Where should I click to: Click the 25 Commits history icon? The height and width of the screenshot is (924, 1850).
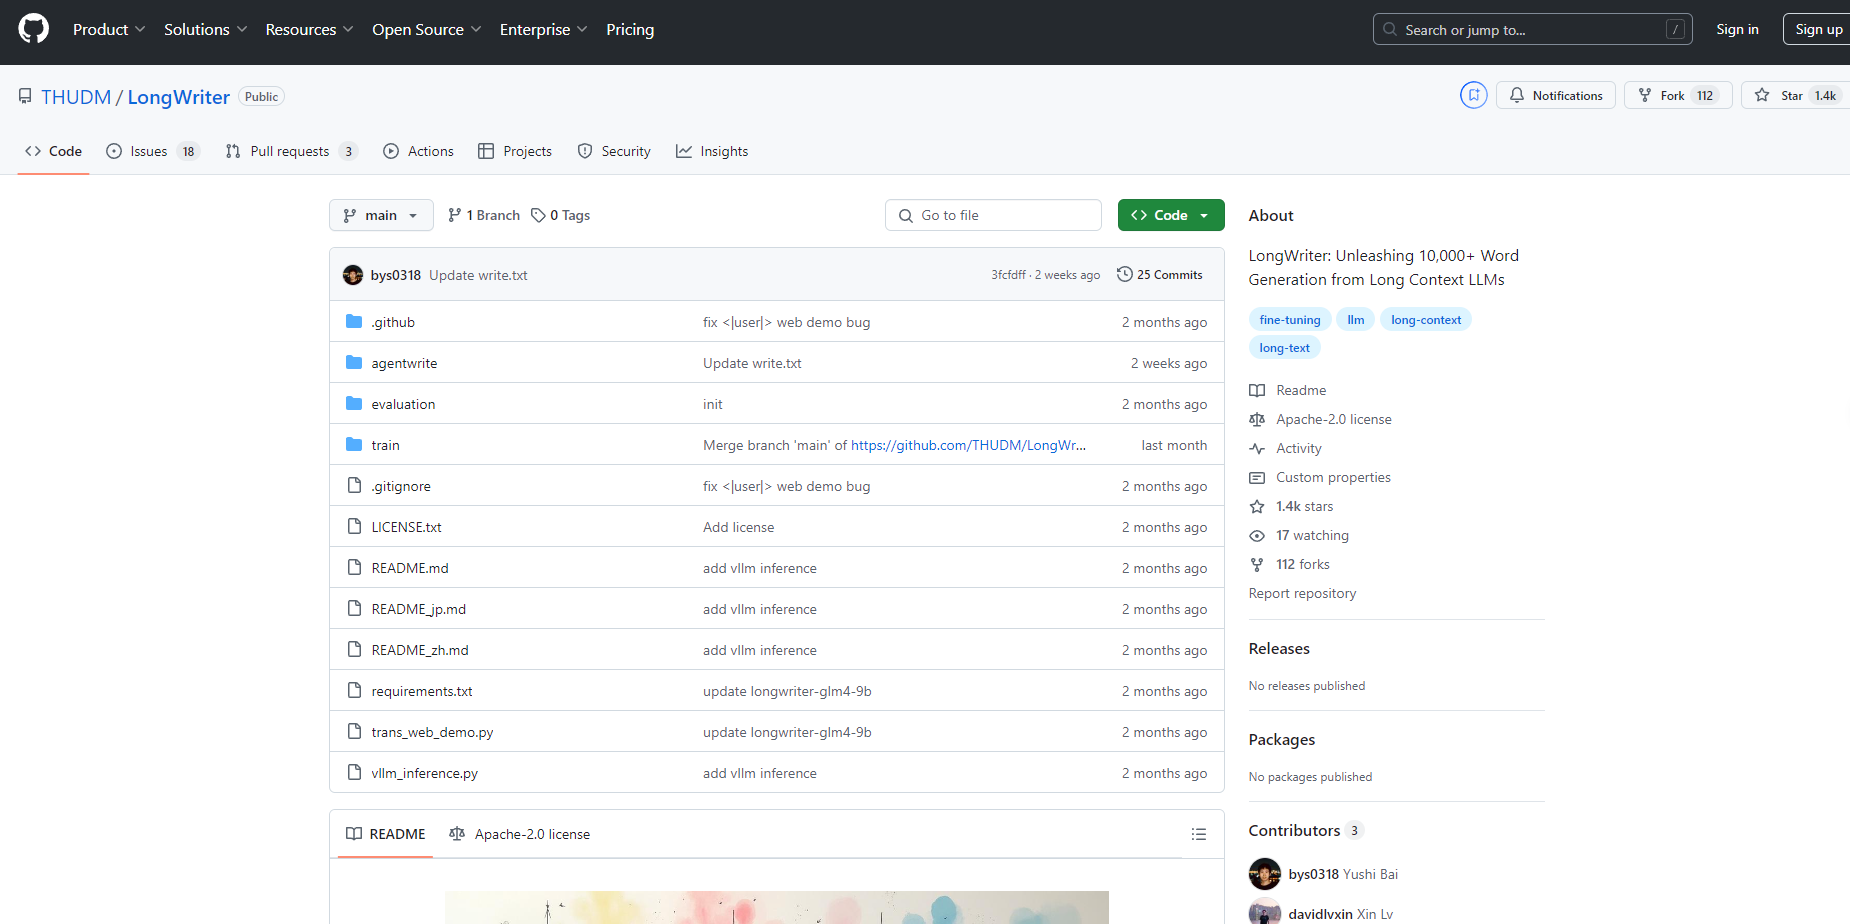click(1125, 275)
